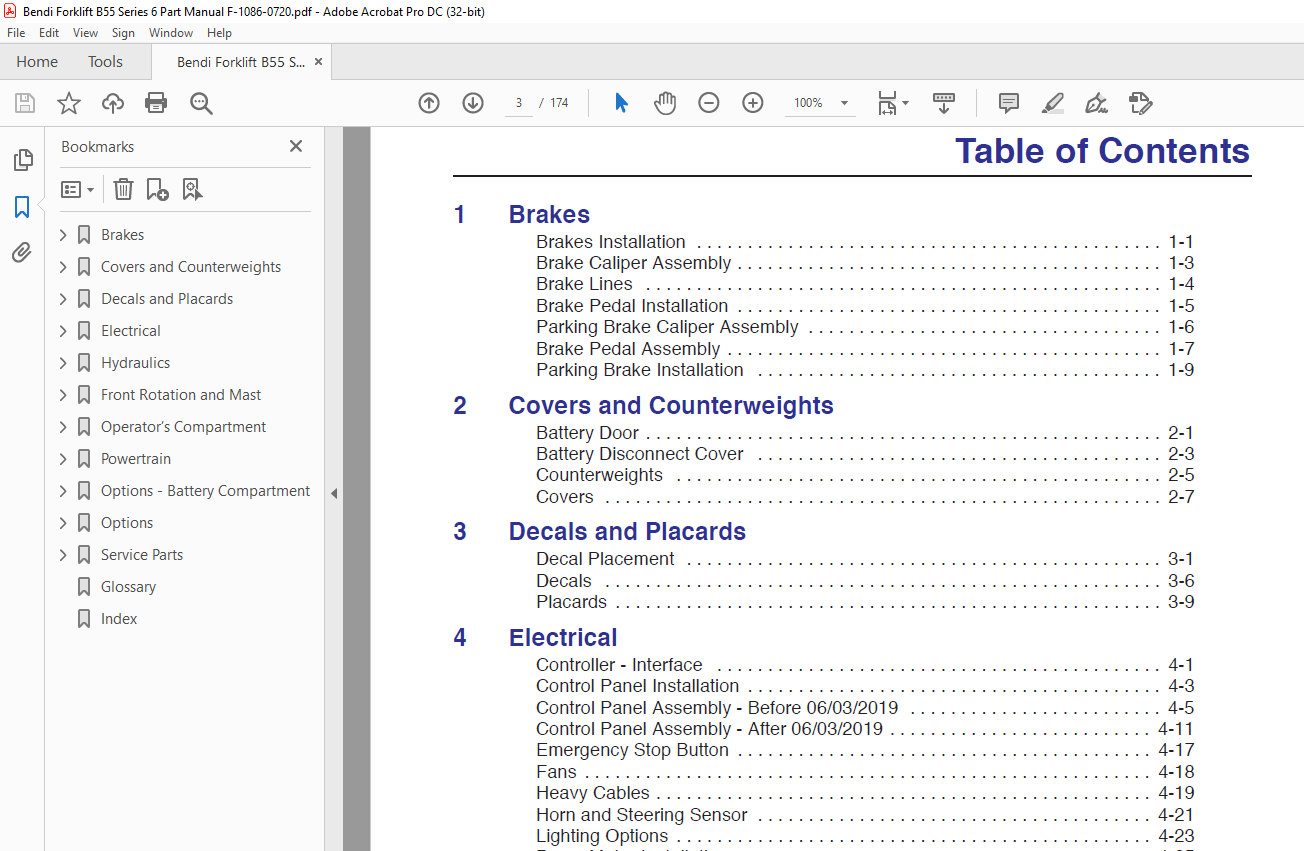The height and width of the screenshot is (851, 1304).
Task: Open the Page Thumbnails panel
Action: (22, 160)
